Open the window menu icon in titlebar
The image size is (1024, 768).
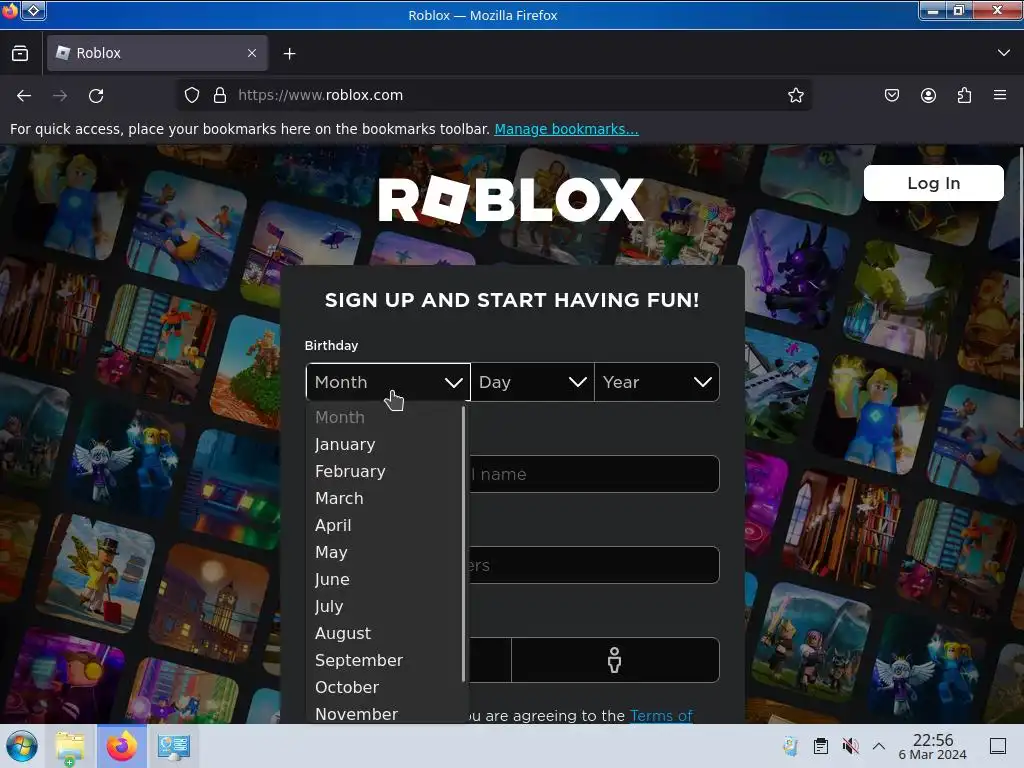tap(10, 11)
